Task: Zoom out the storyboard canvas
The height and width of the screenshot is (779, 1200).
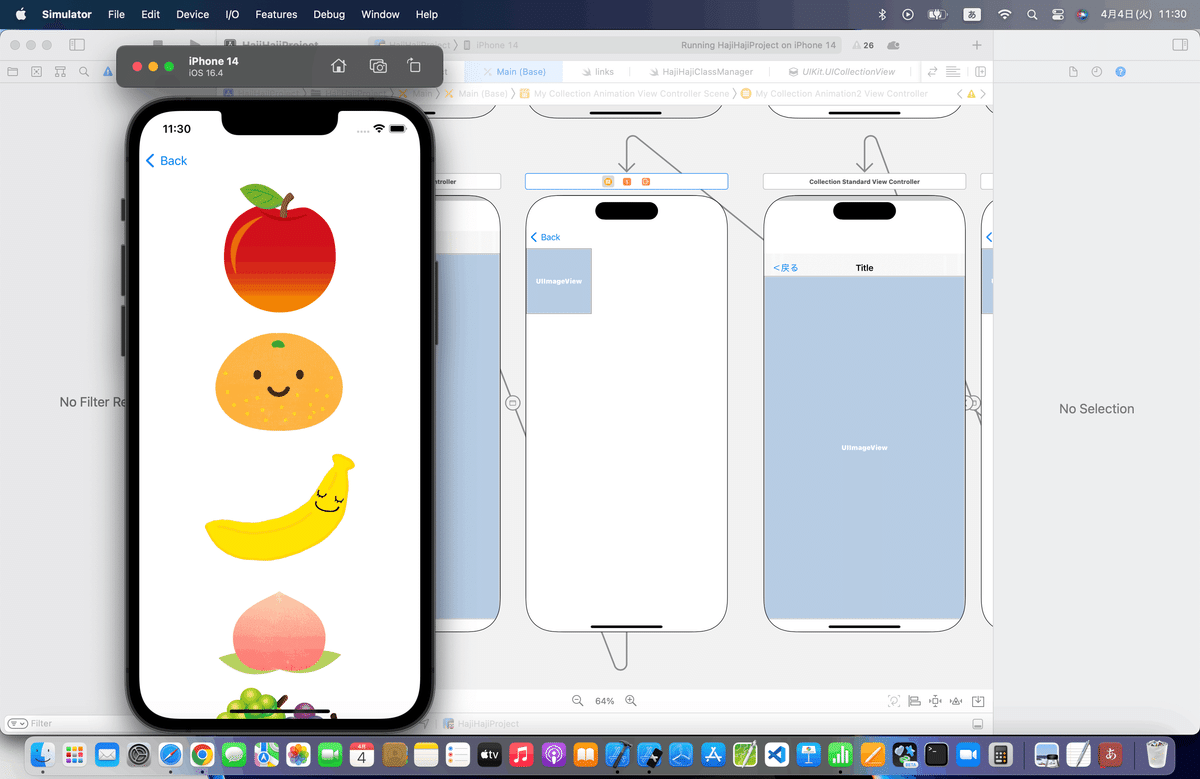Action: coord(577,701)
